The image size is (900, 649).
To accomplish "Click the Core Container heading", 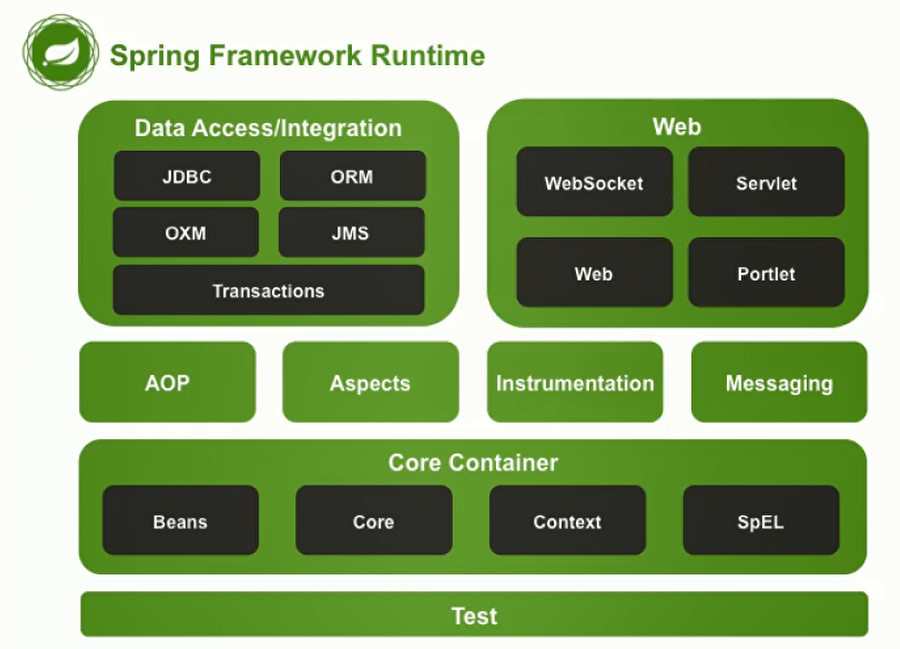I will pyautogui.click(x=473, y=463).
